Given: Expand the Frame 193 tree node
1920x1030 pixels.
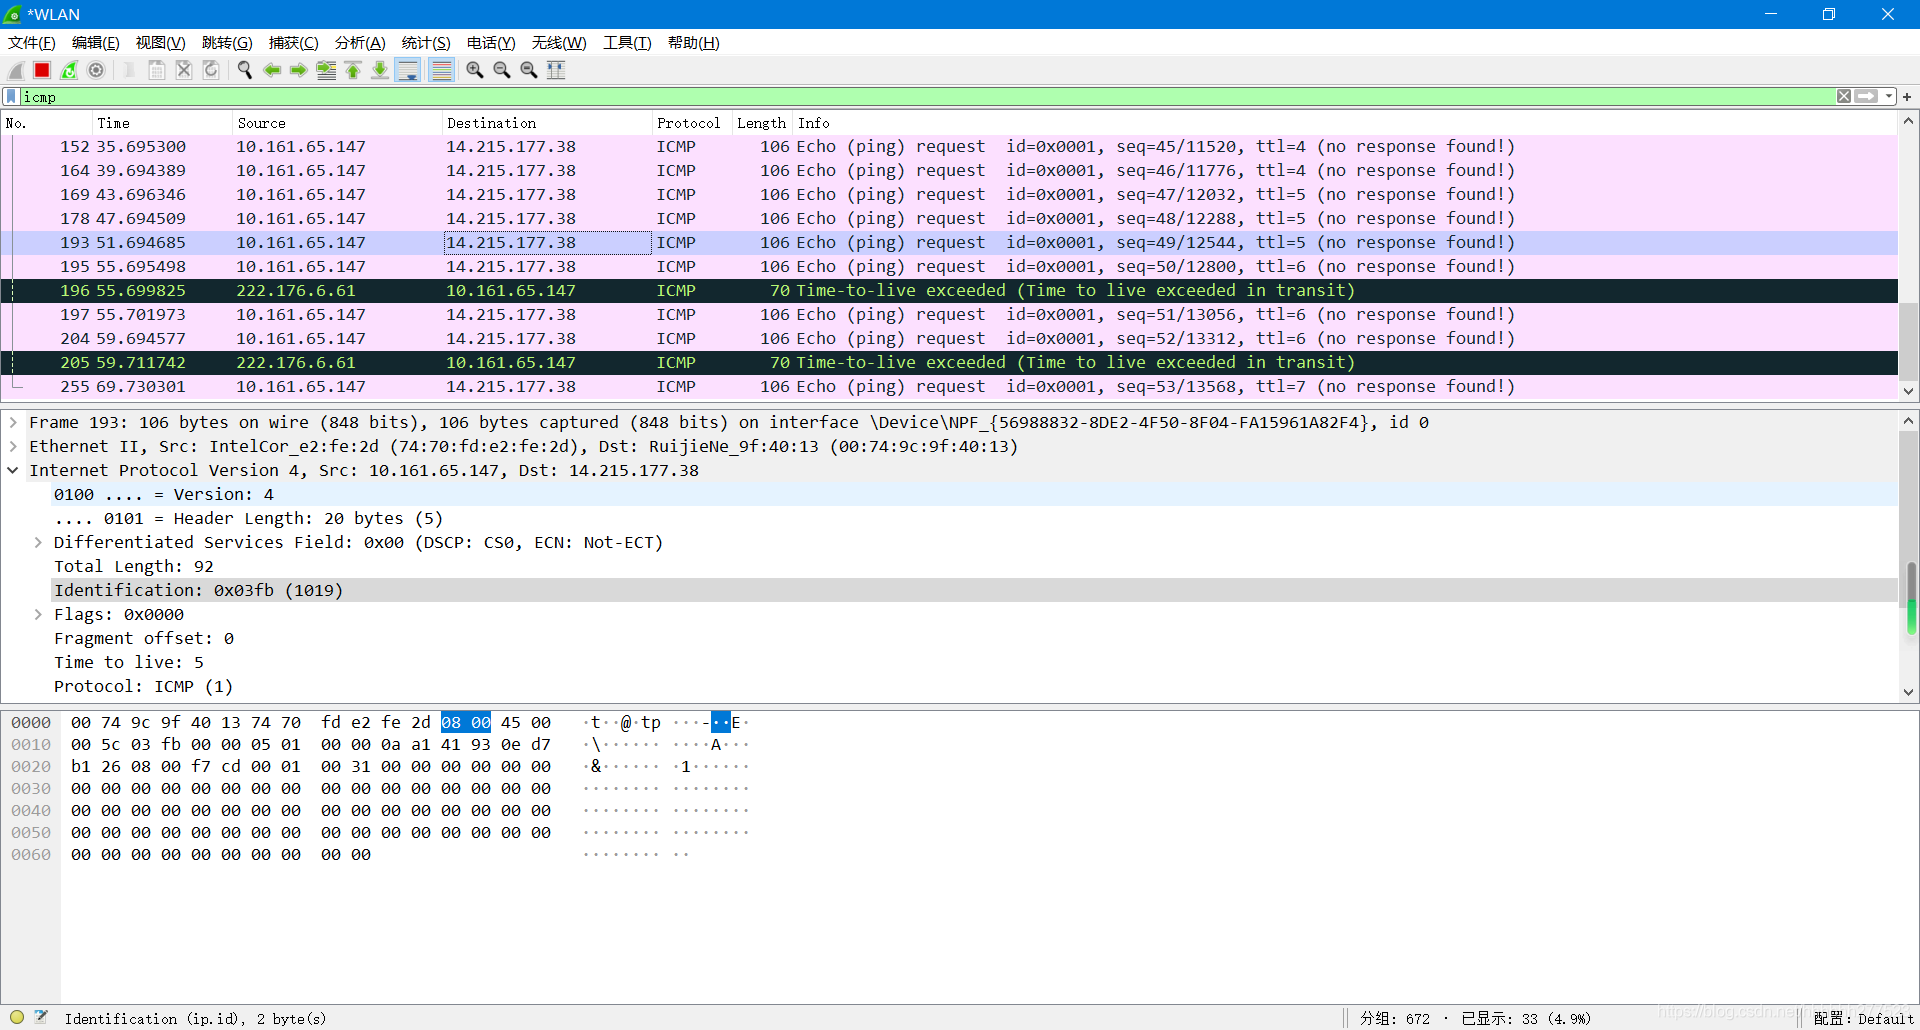Looking at the screenshot, I should [x=13, y=423].
